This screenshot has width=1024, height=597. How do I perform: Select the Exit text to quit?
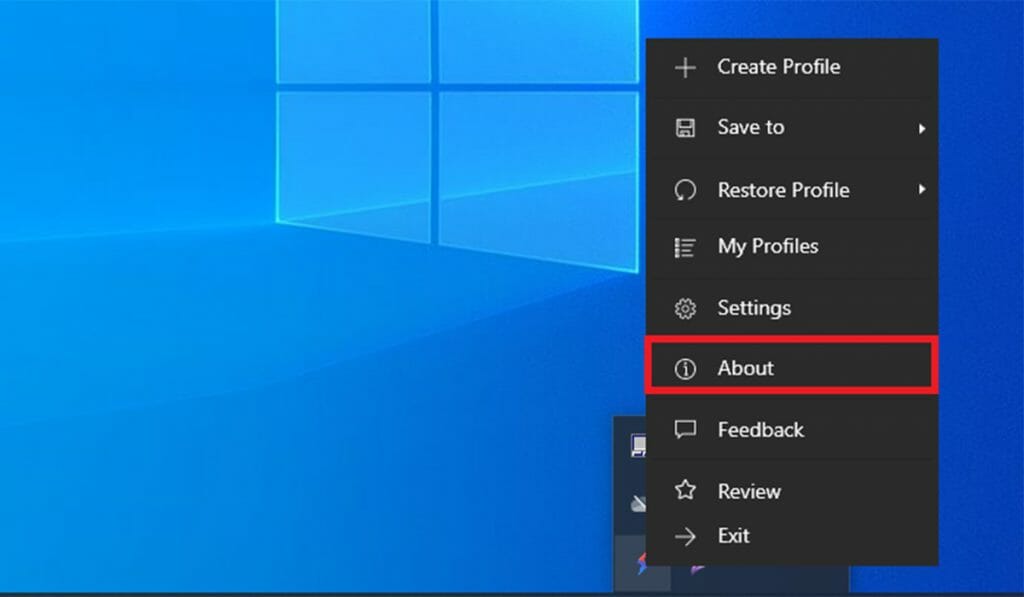(733, 536)
